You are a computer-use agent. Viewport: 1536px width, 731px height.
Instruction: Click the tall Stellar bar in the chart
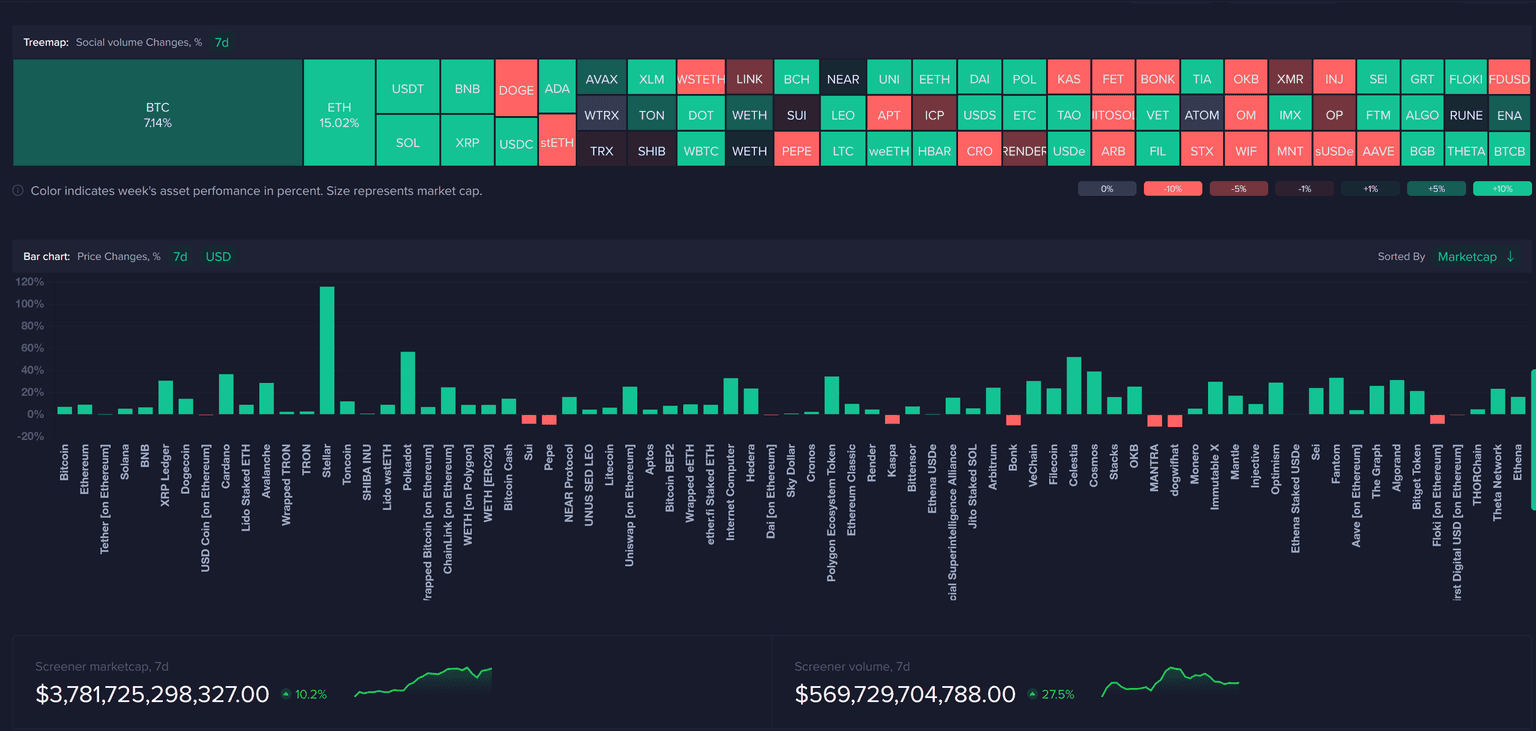coord(326,350)
